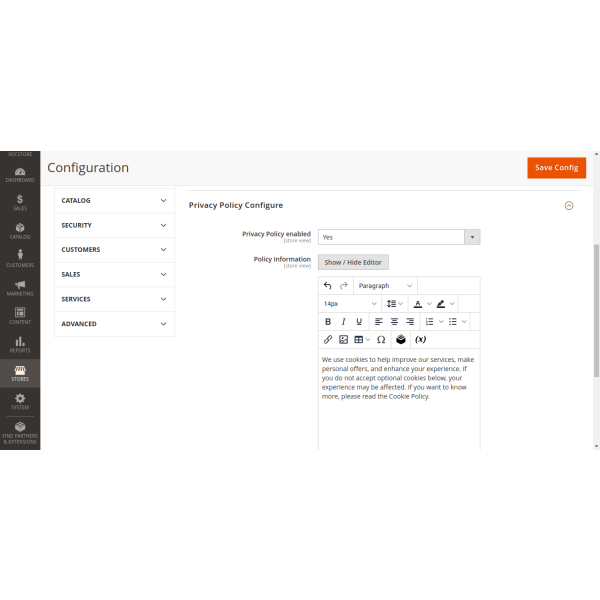Click Show / Hide Editor button
The width and height of the screenshot is (600, 600).
click(x=353, y=262)
